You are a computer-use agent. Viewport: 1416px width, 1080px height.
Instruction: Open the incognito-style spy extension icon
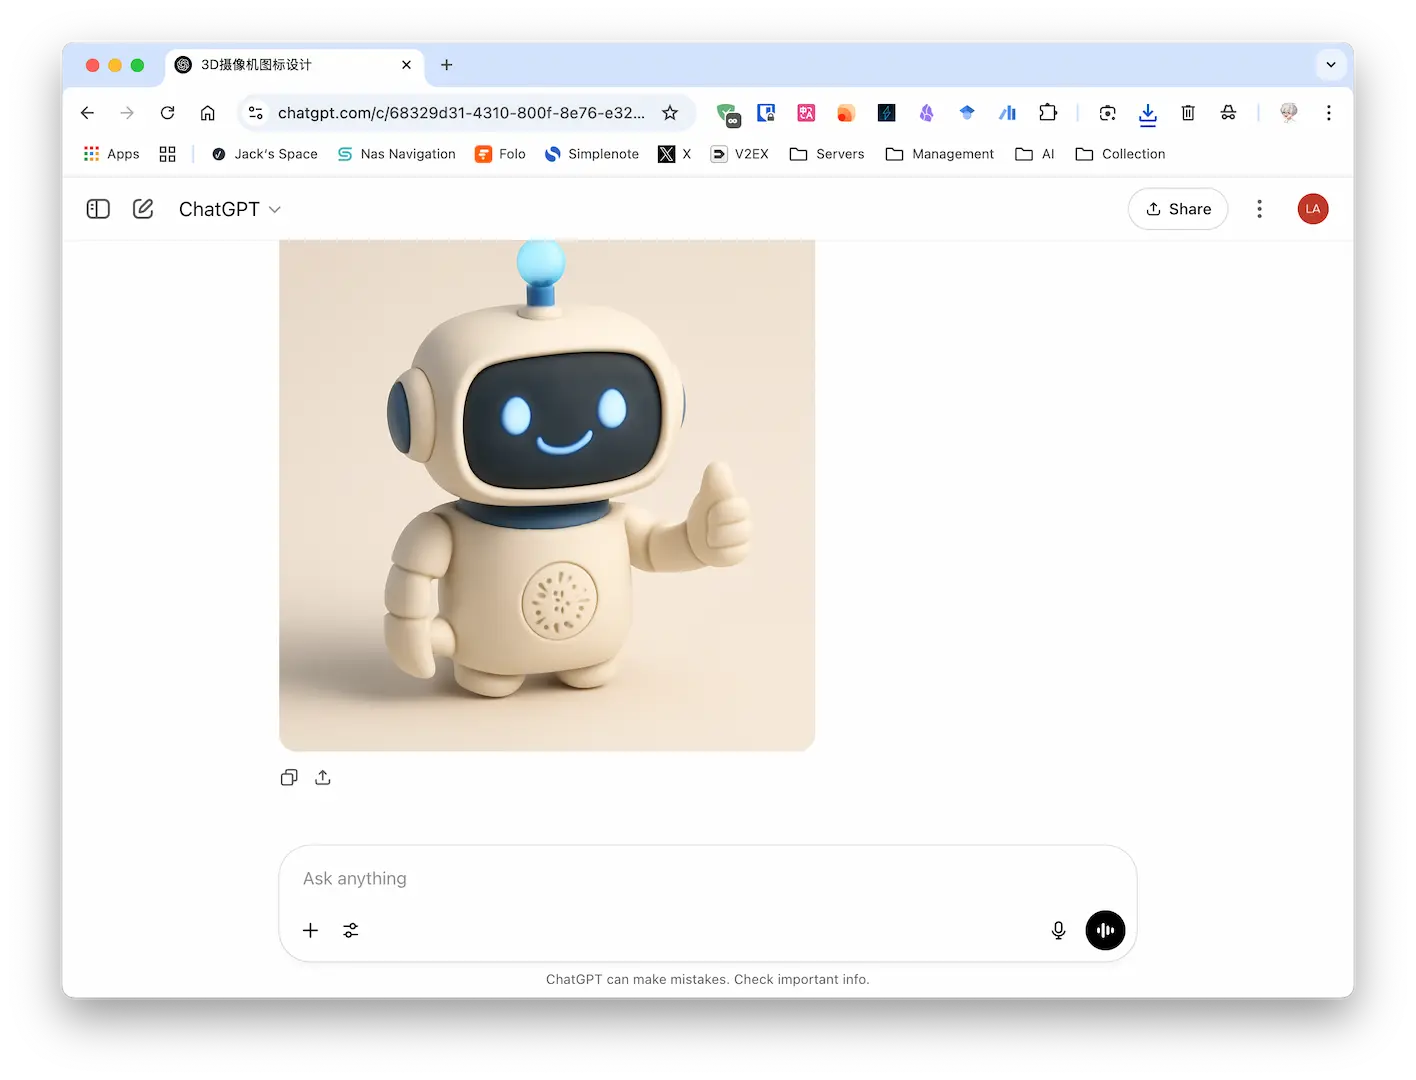coord(1228,113)
